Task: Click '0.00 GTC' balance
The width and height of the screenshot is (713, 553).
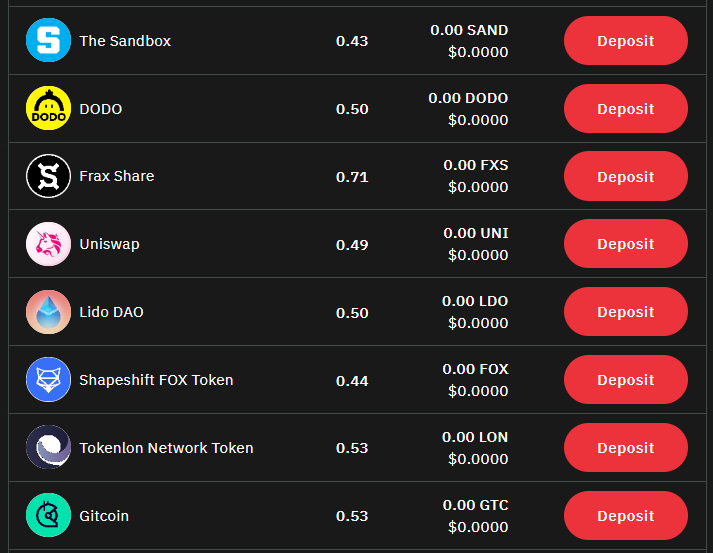Action: (476, 505)
